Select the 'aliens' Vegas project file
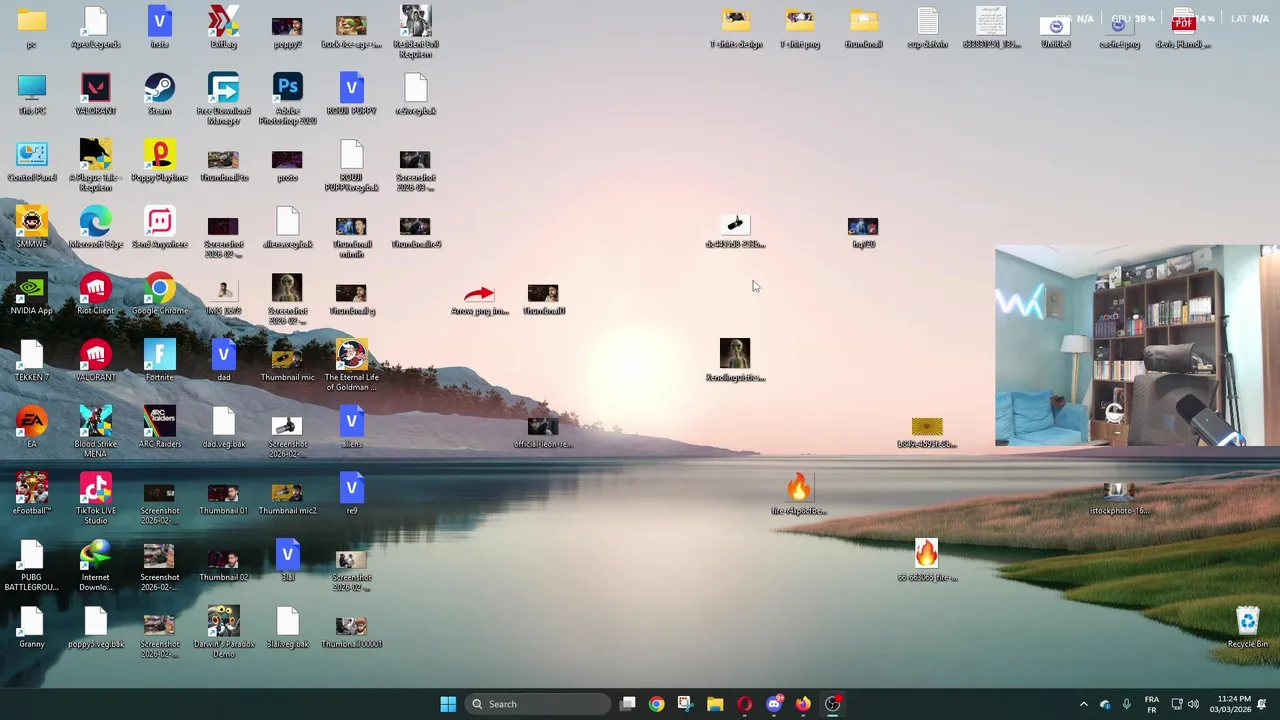The image size is (1280, 720). click(x=351, y=428)
